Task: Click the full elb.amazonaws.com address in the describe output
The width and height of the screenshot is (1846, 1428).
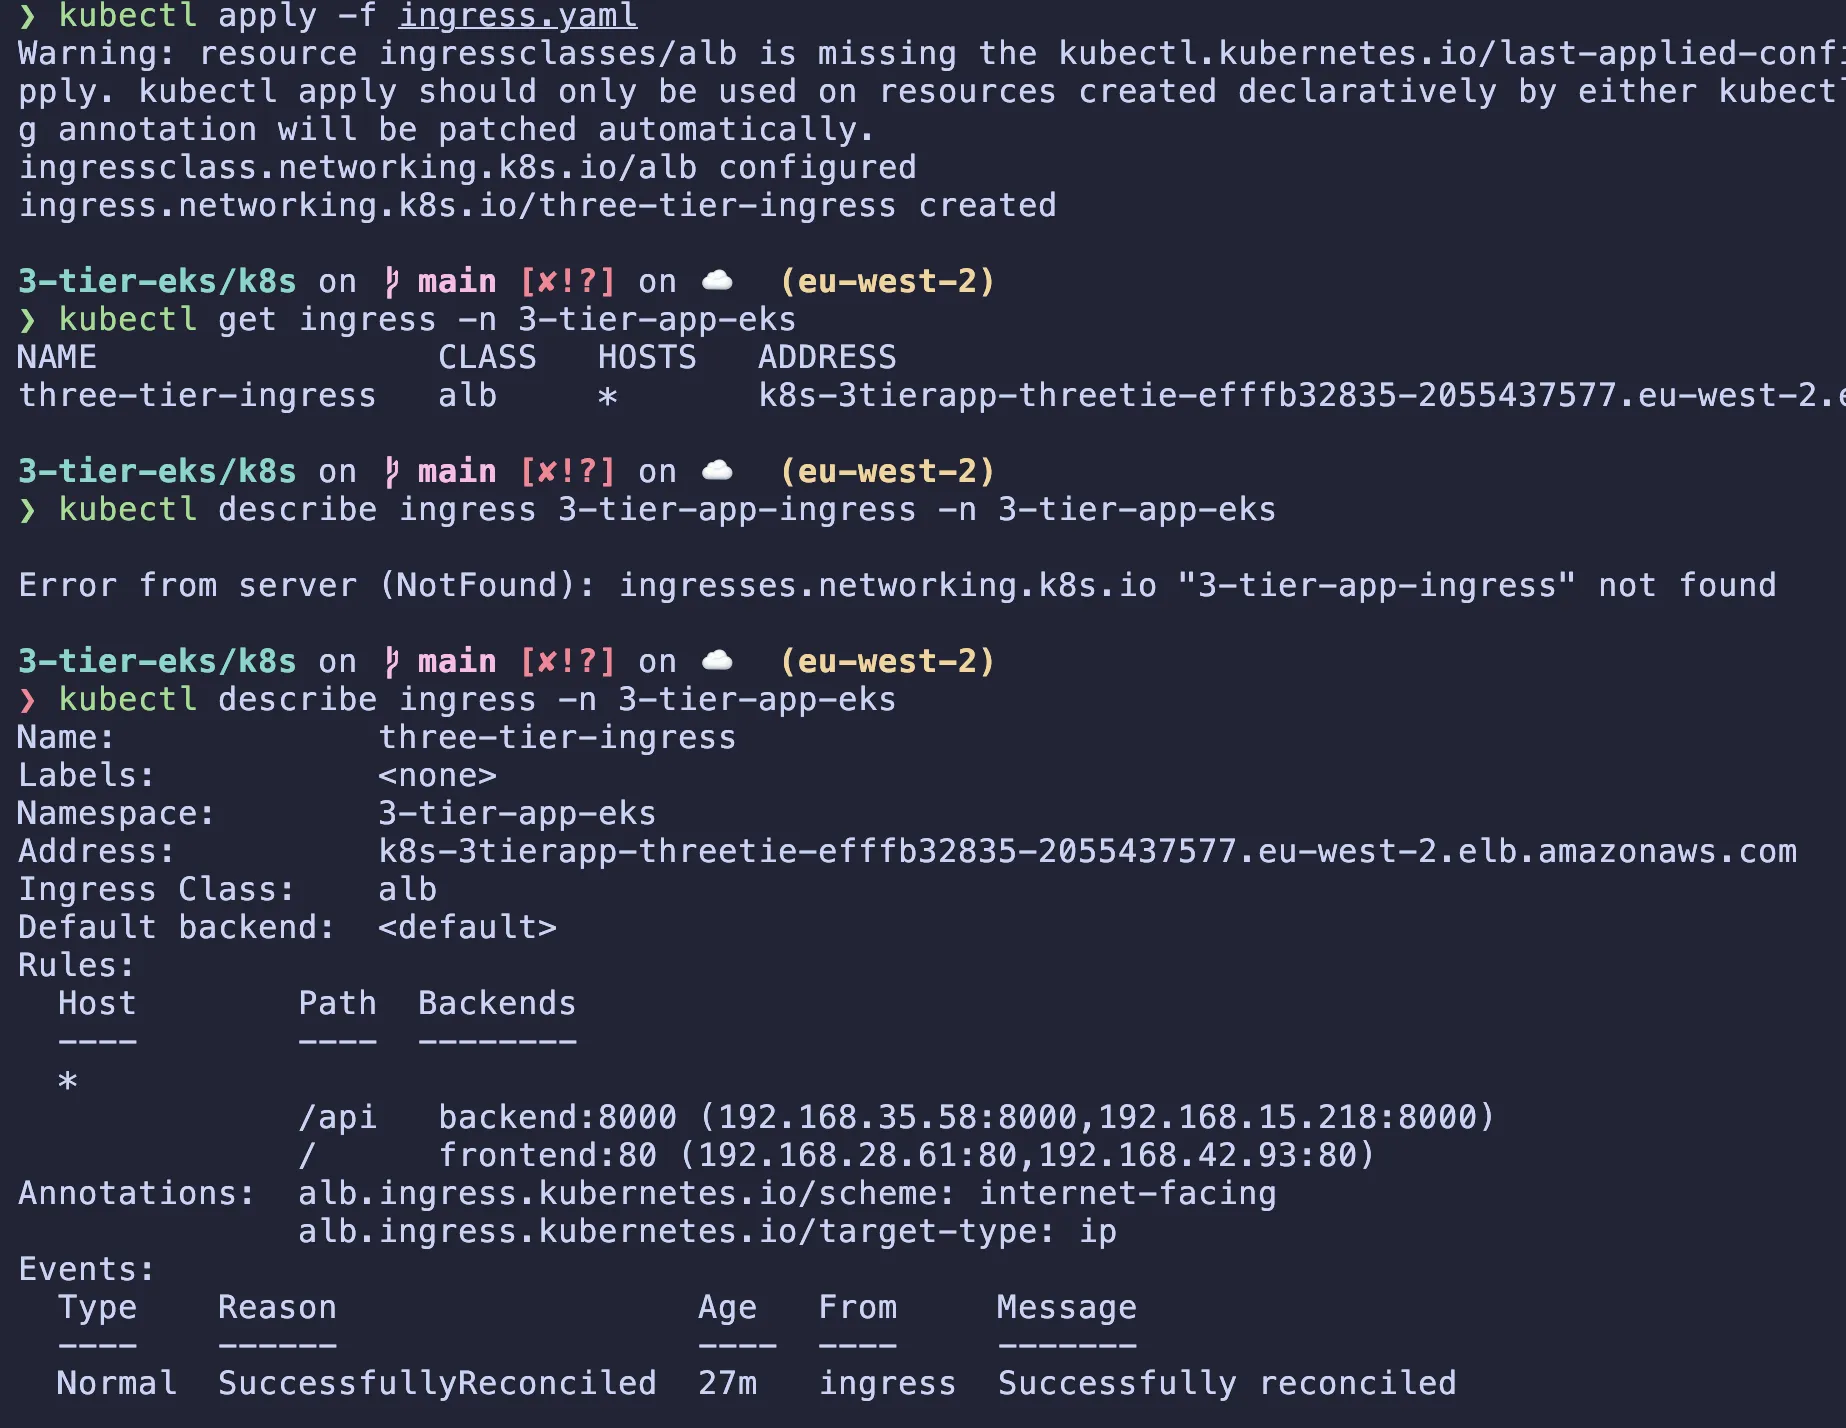Action: tap(1087, 851)
